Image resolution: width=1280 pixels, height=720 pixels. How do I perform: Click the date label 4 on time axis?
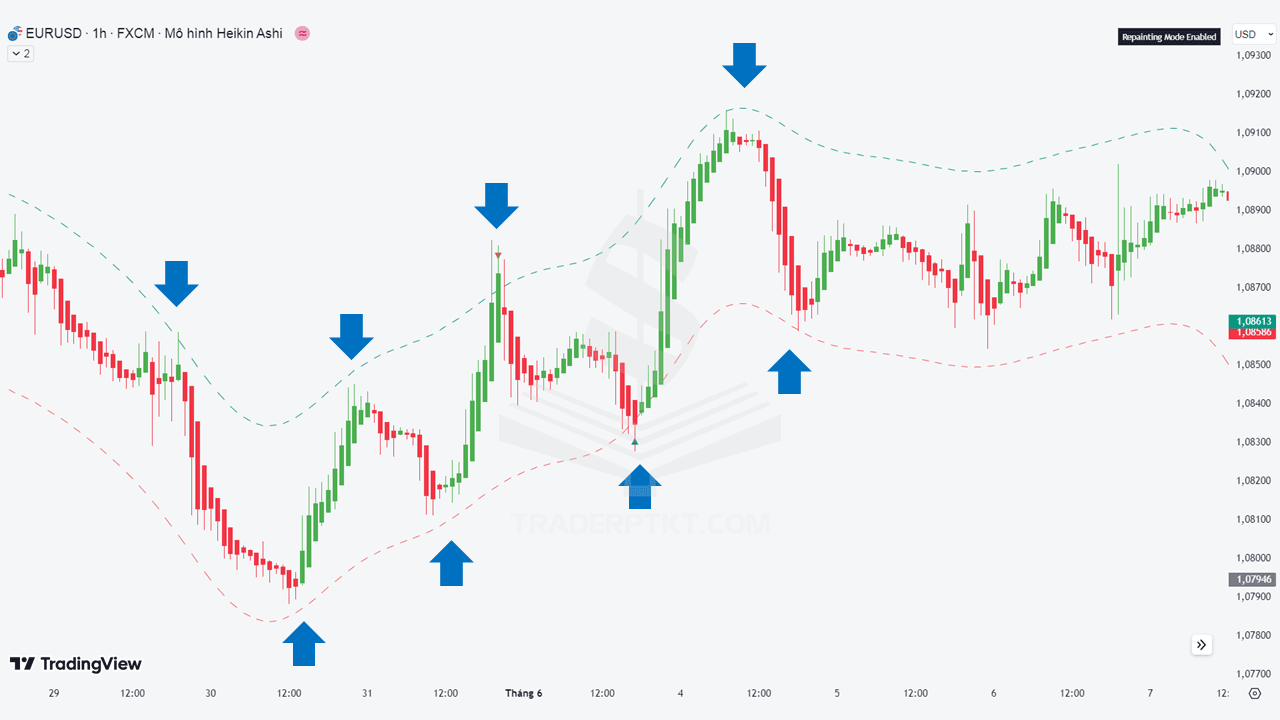pyautogui.click(x=681, y=693)
